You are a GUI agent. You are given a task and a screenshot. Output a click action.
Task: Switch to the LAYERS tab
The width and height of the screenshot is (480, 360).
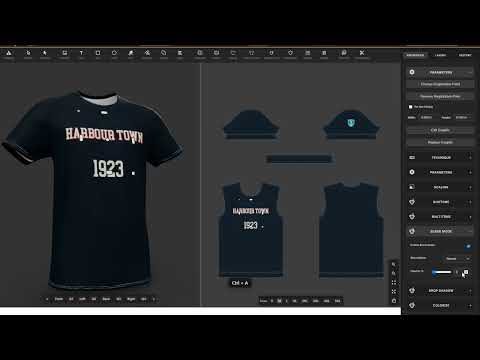pos(440,55)
